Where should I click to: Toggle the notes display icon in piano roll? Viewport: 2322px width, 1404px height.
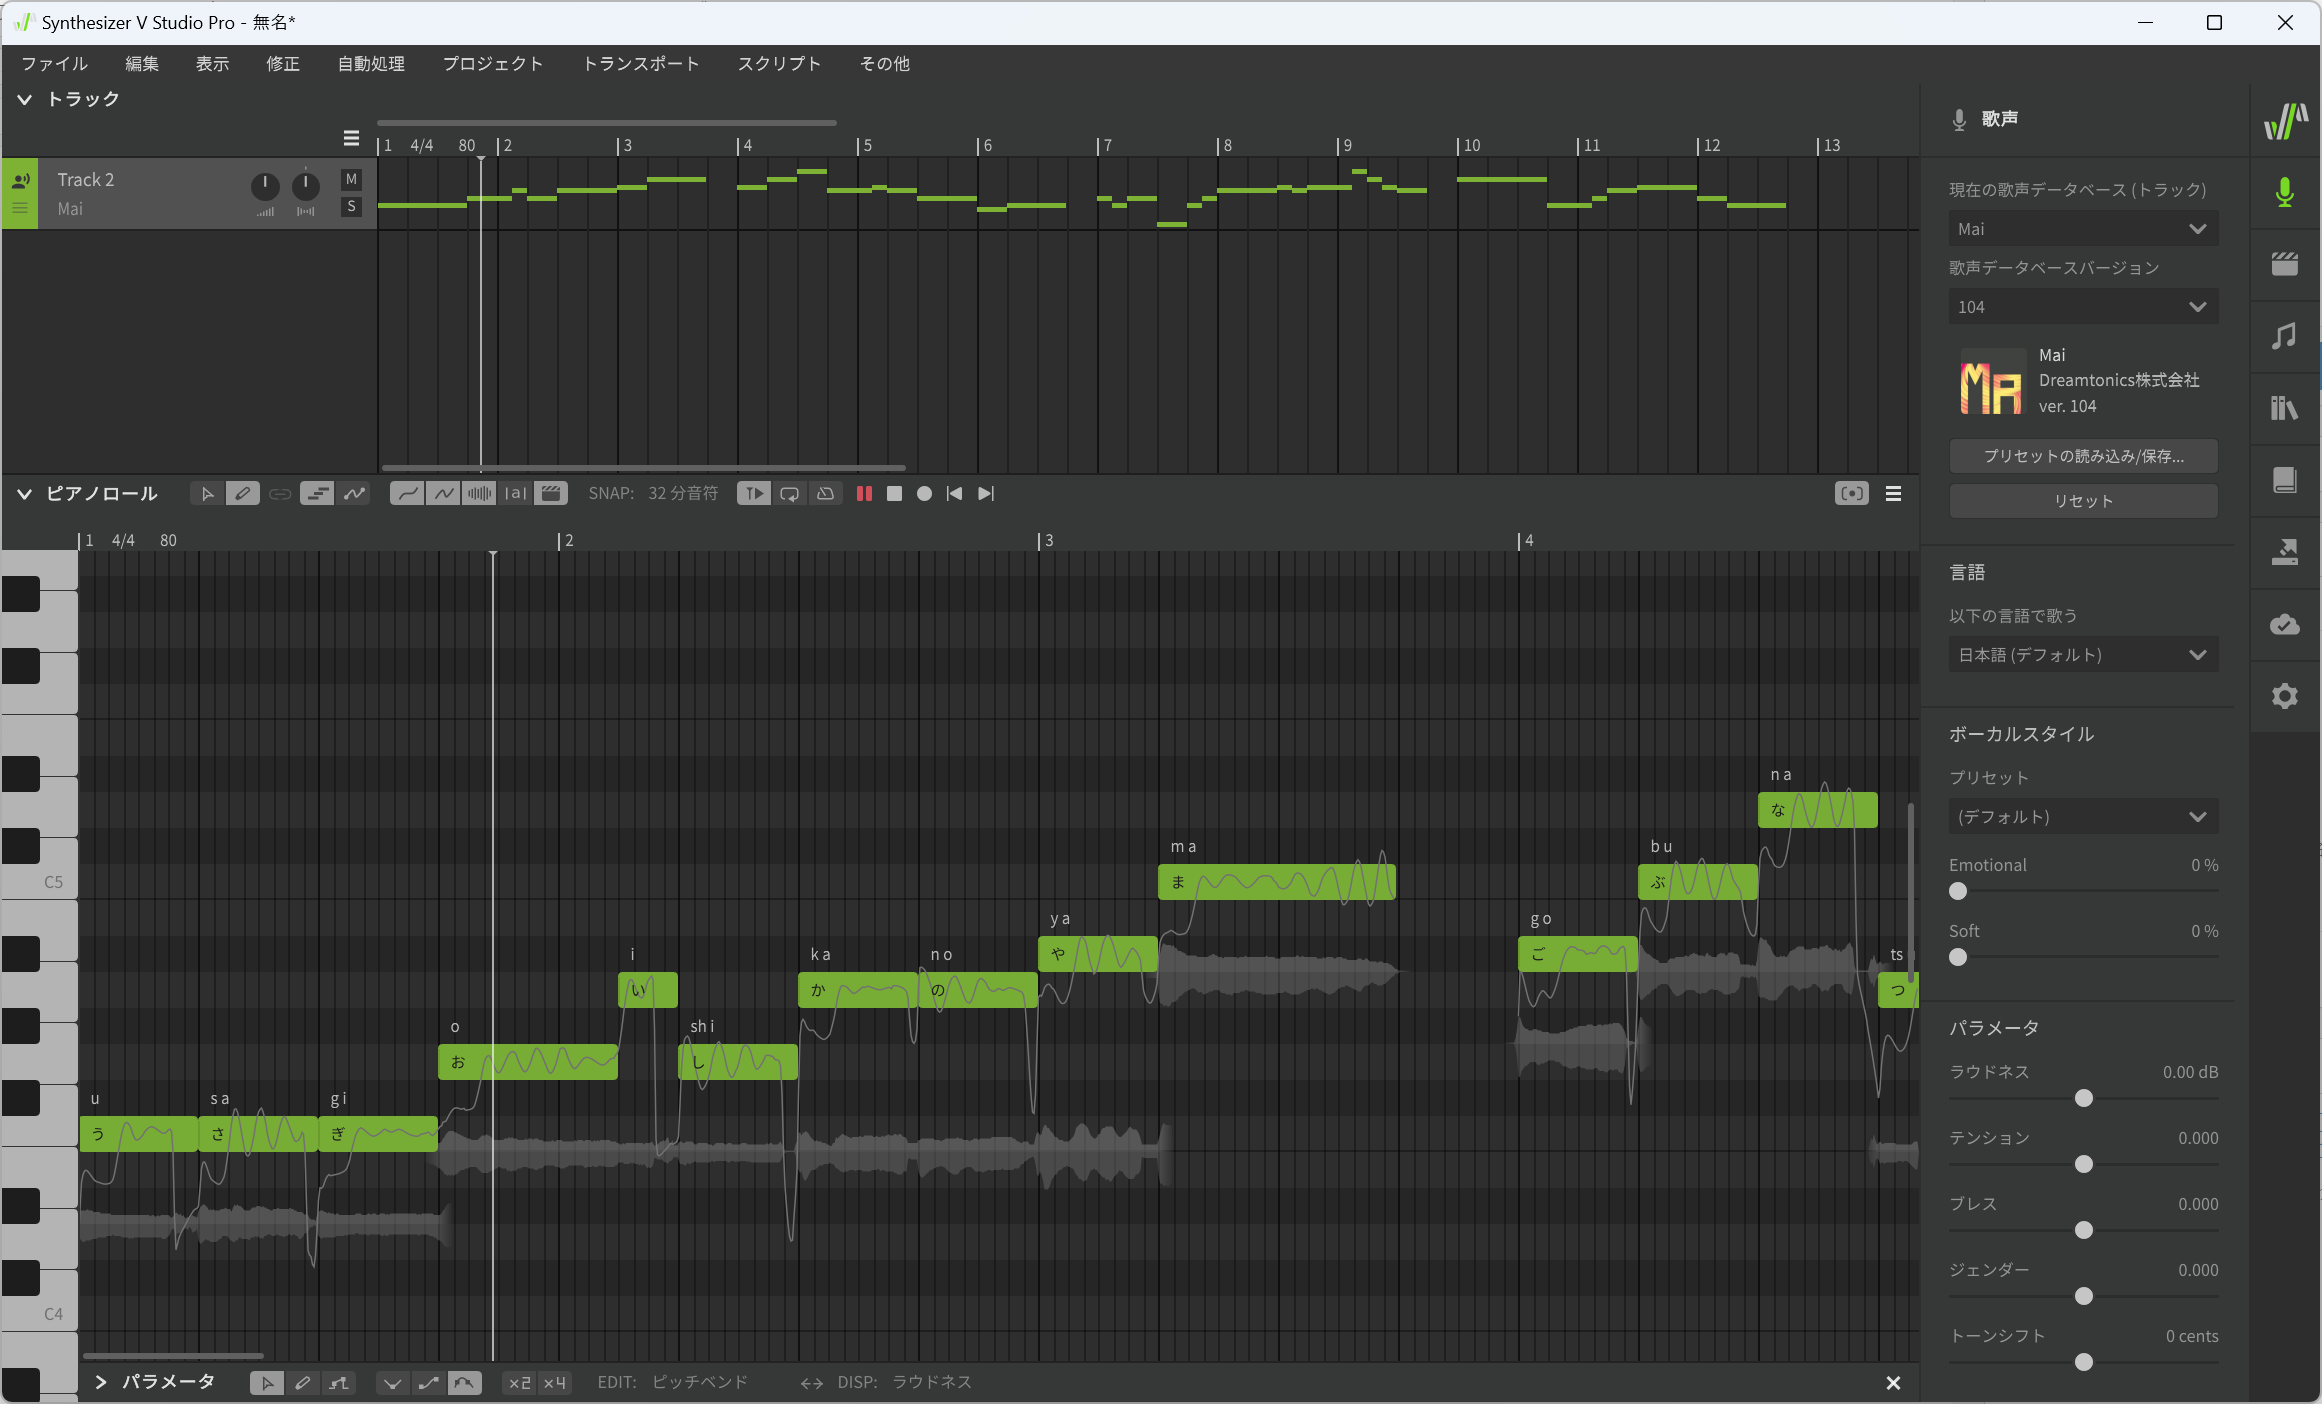pyautogui.click(x=317, y=494)
